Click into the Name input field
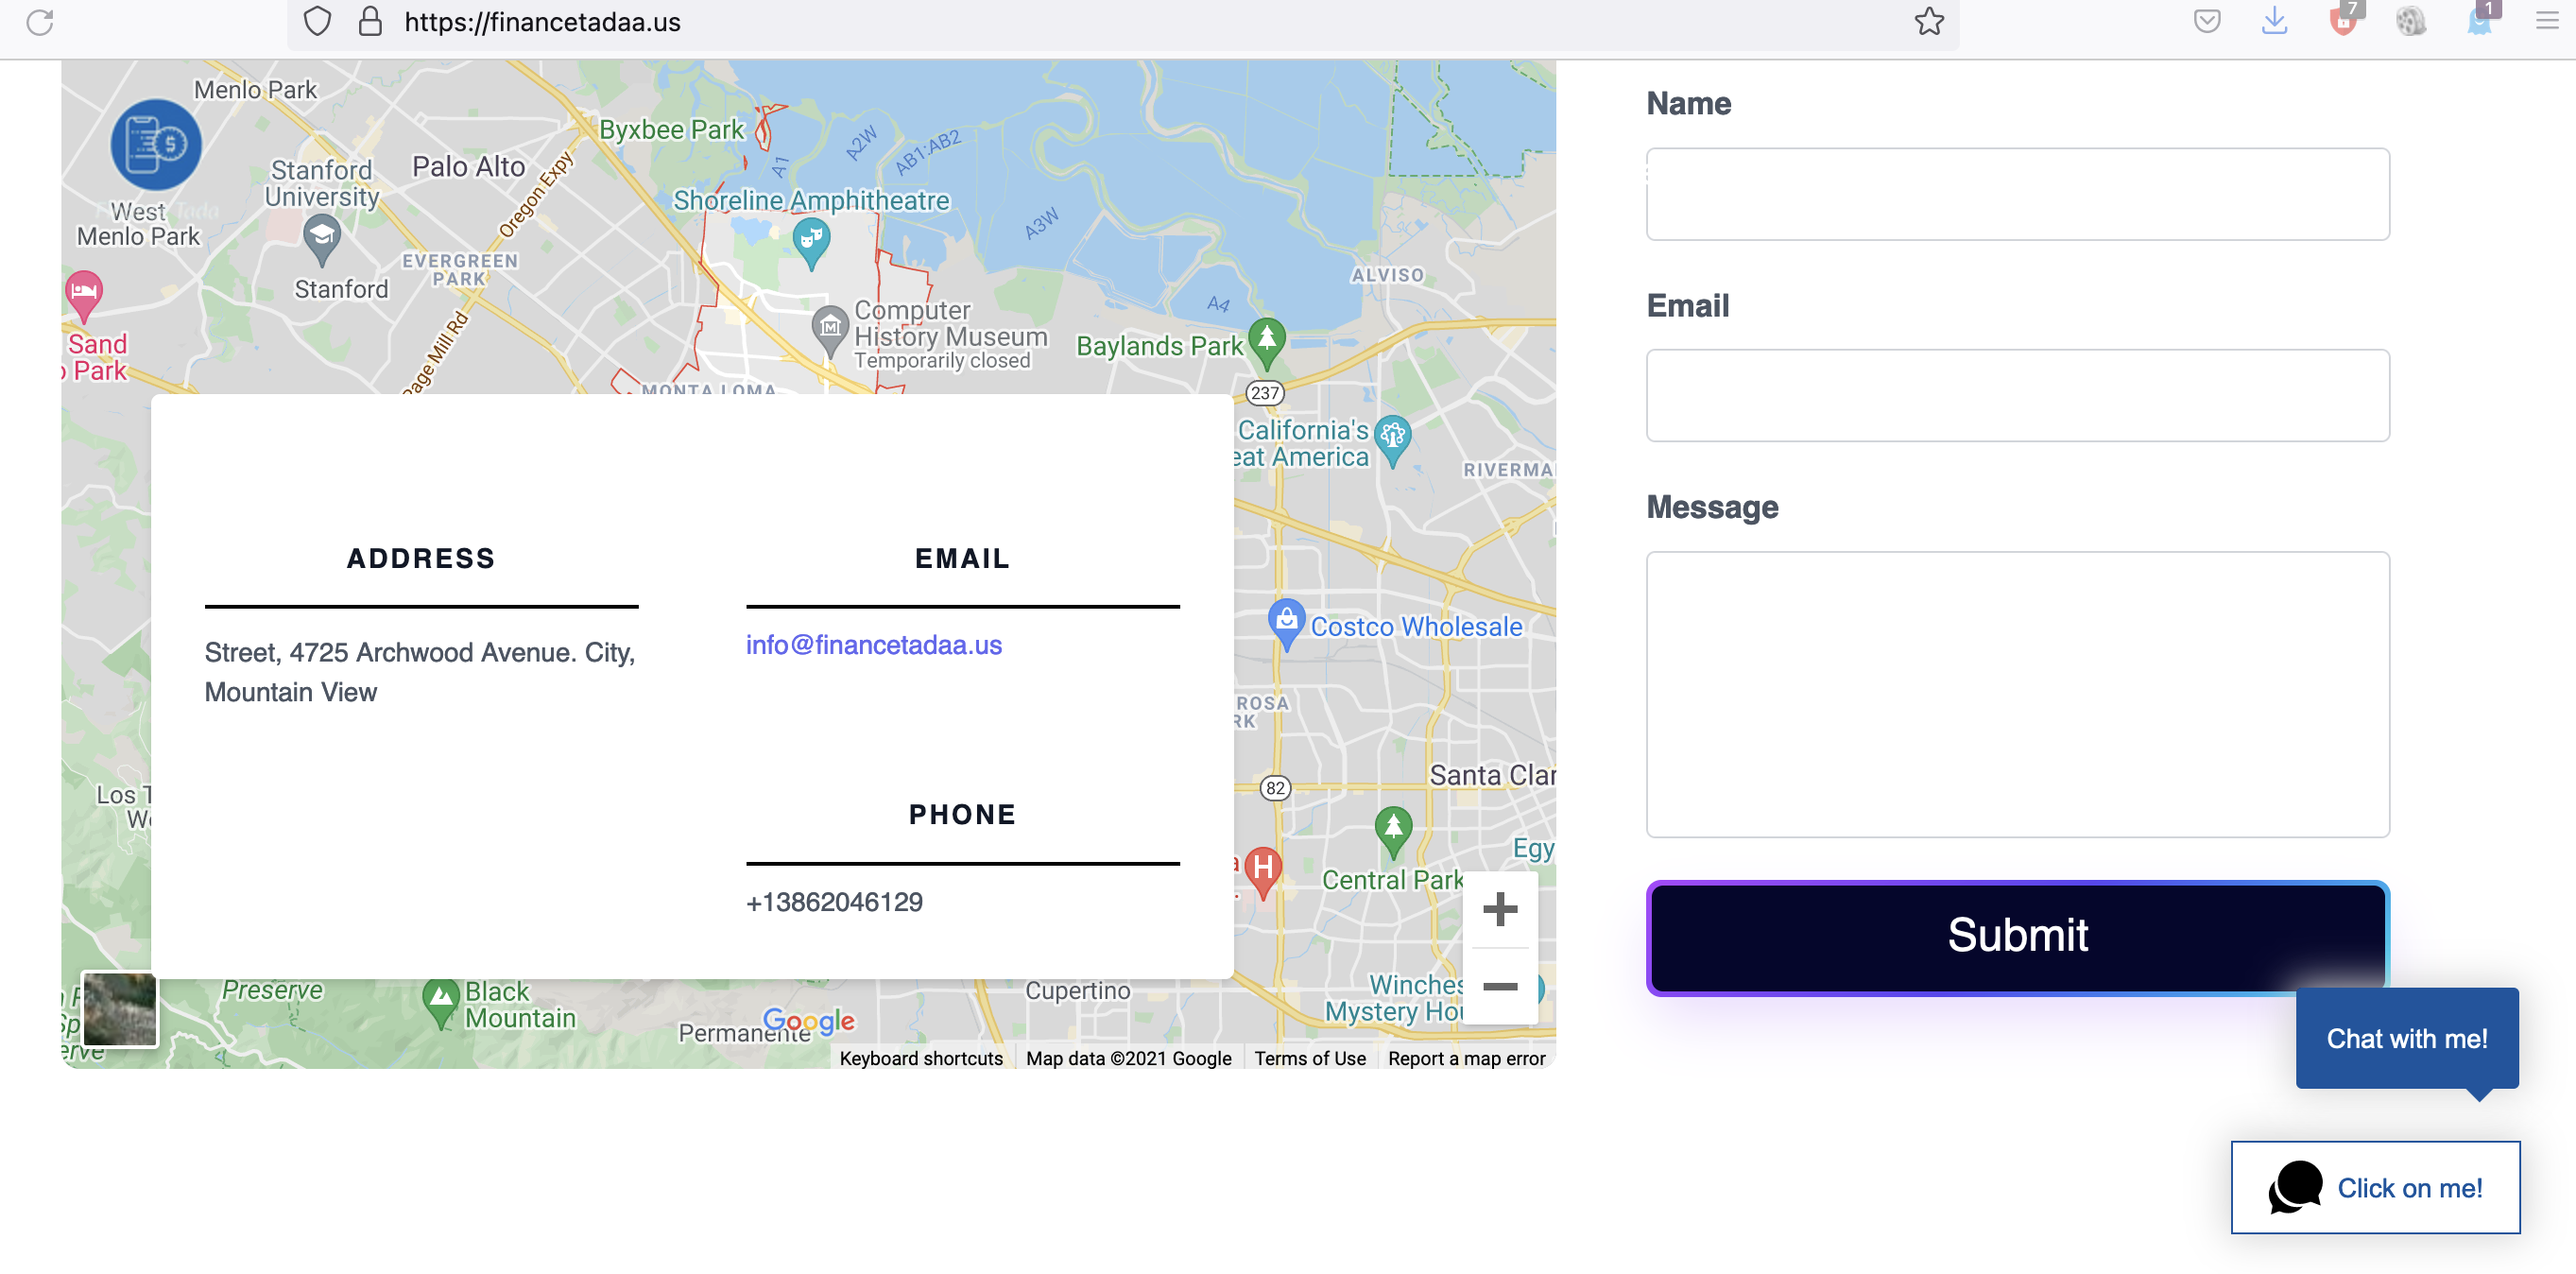This screenshot has height=1274, width=2576. click(2017, 194)
